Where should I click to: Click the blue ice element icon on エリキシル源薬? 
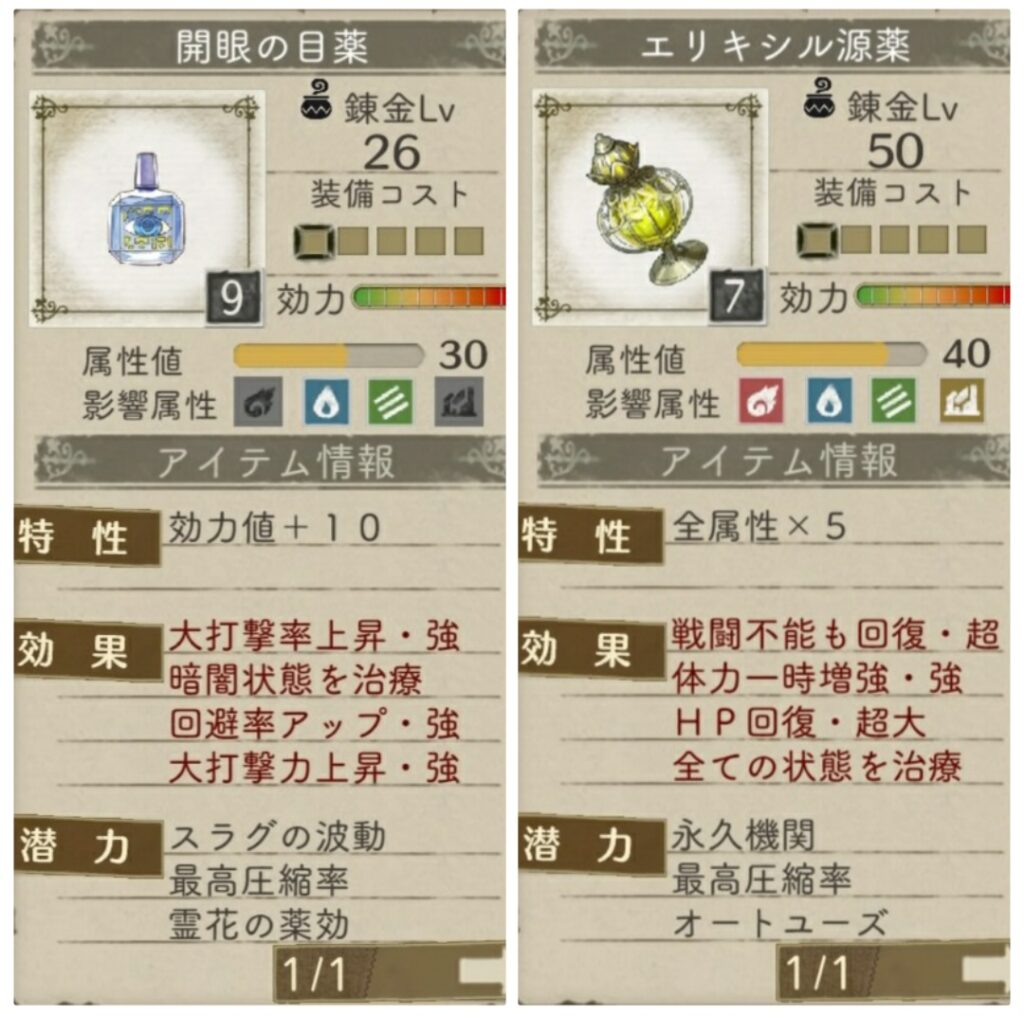[829, 400]
